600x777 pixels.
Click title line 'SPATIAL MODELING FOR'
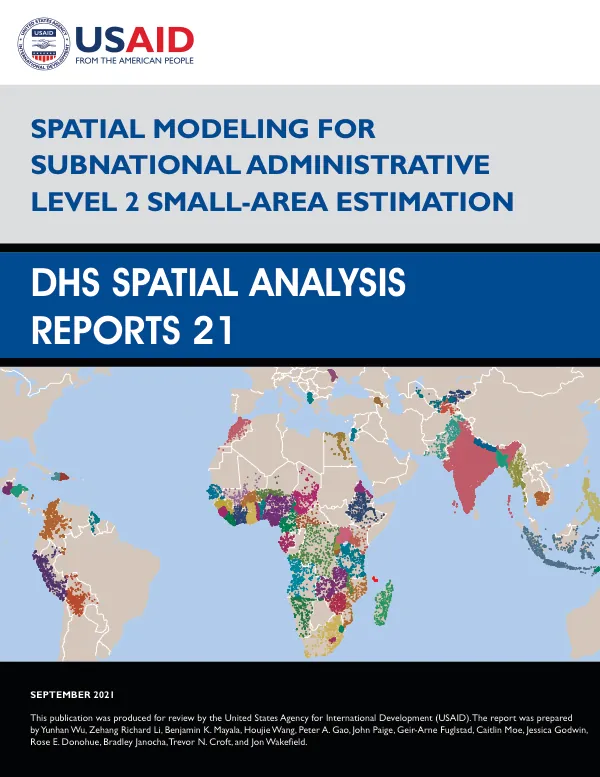[203, 129]
